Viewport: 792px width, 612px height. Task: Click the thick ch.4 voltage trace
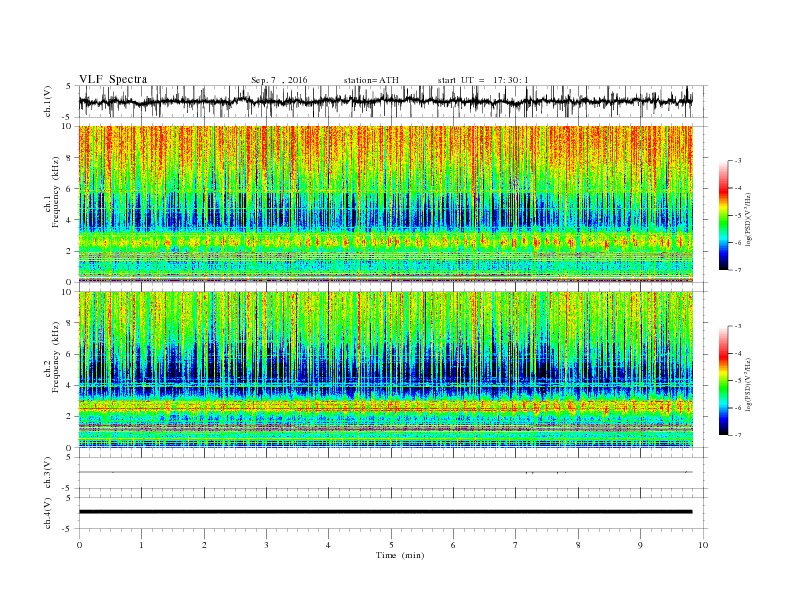click(x=386, y=512)
